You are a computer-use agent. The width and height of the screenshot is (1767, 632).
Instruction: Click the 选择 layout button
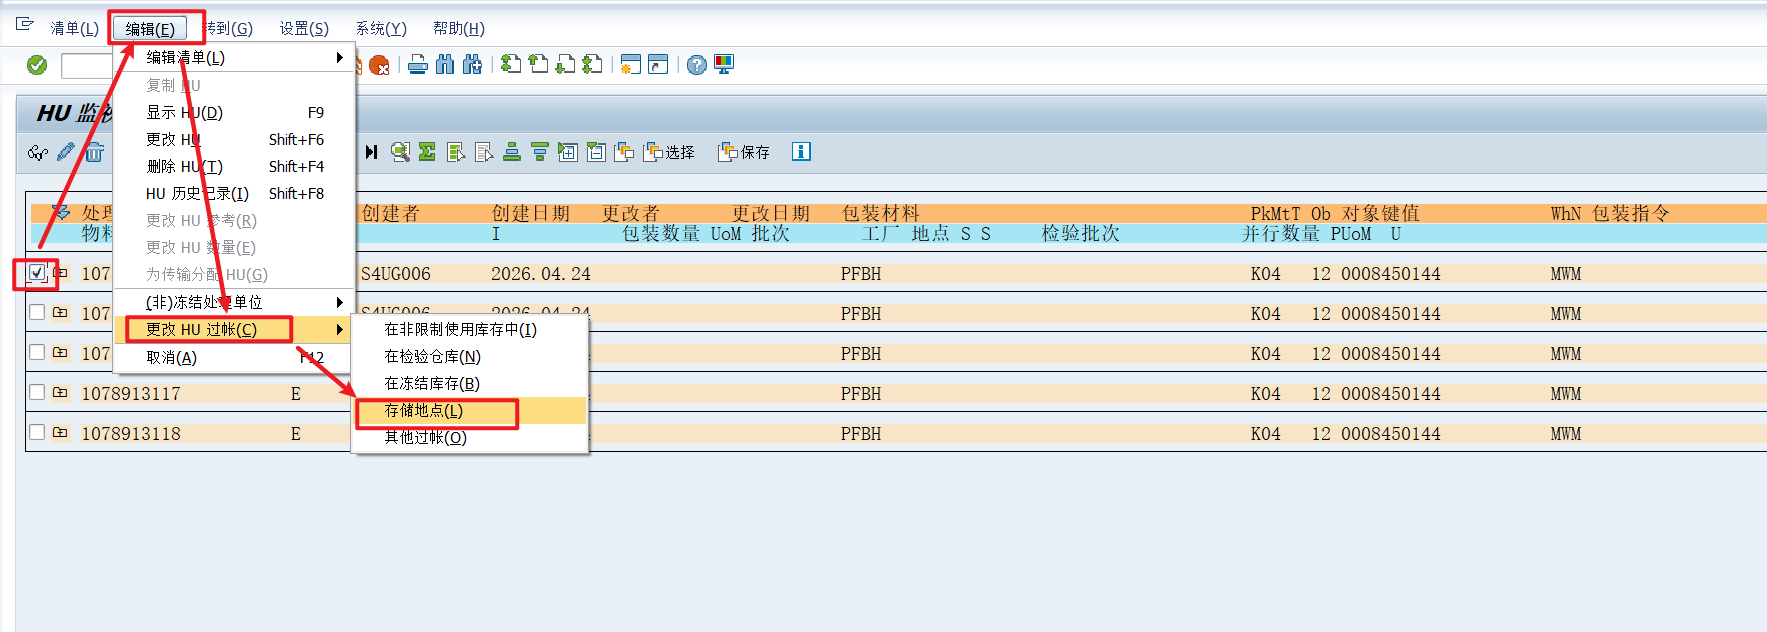[669, 152]
